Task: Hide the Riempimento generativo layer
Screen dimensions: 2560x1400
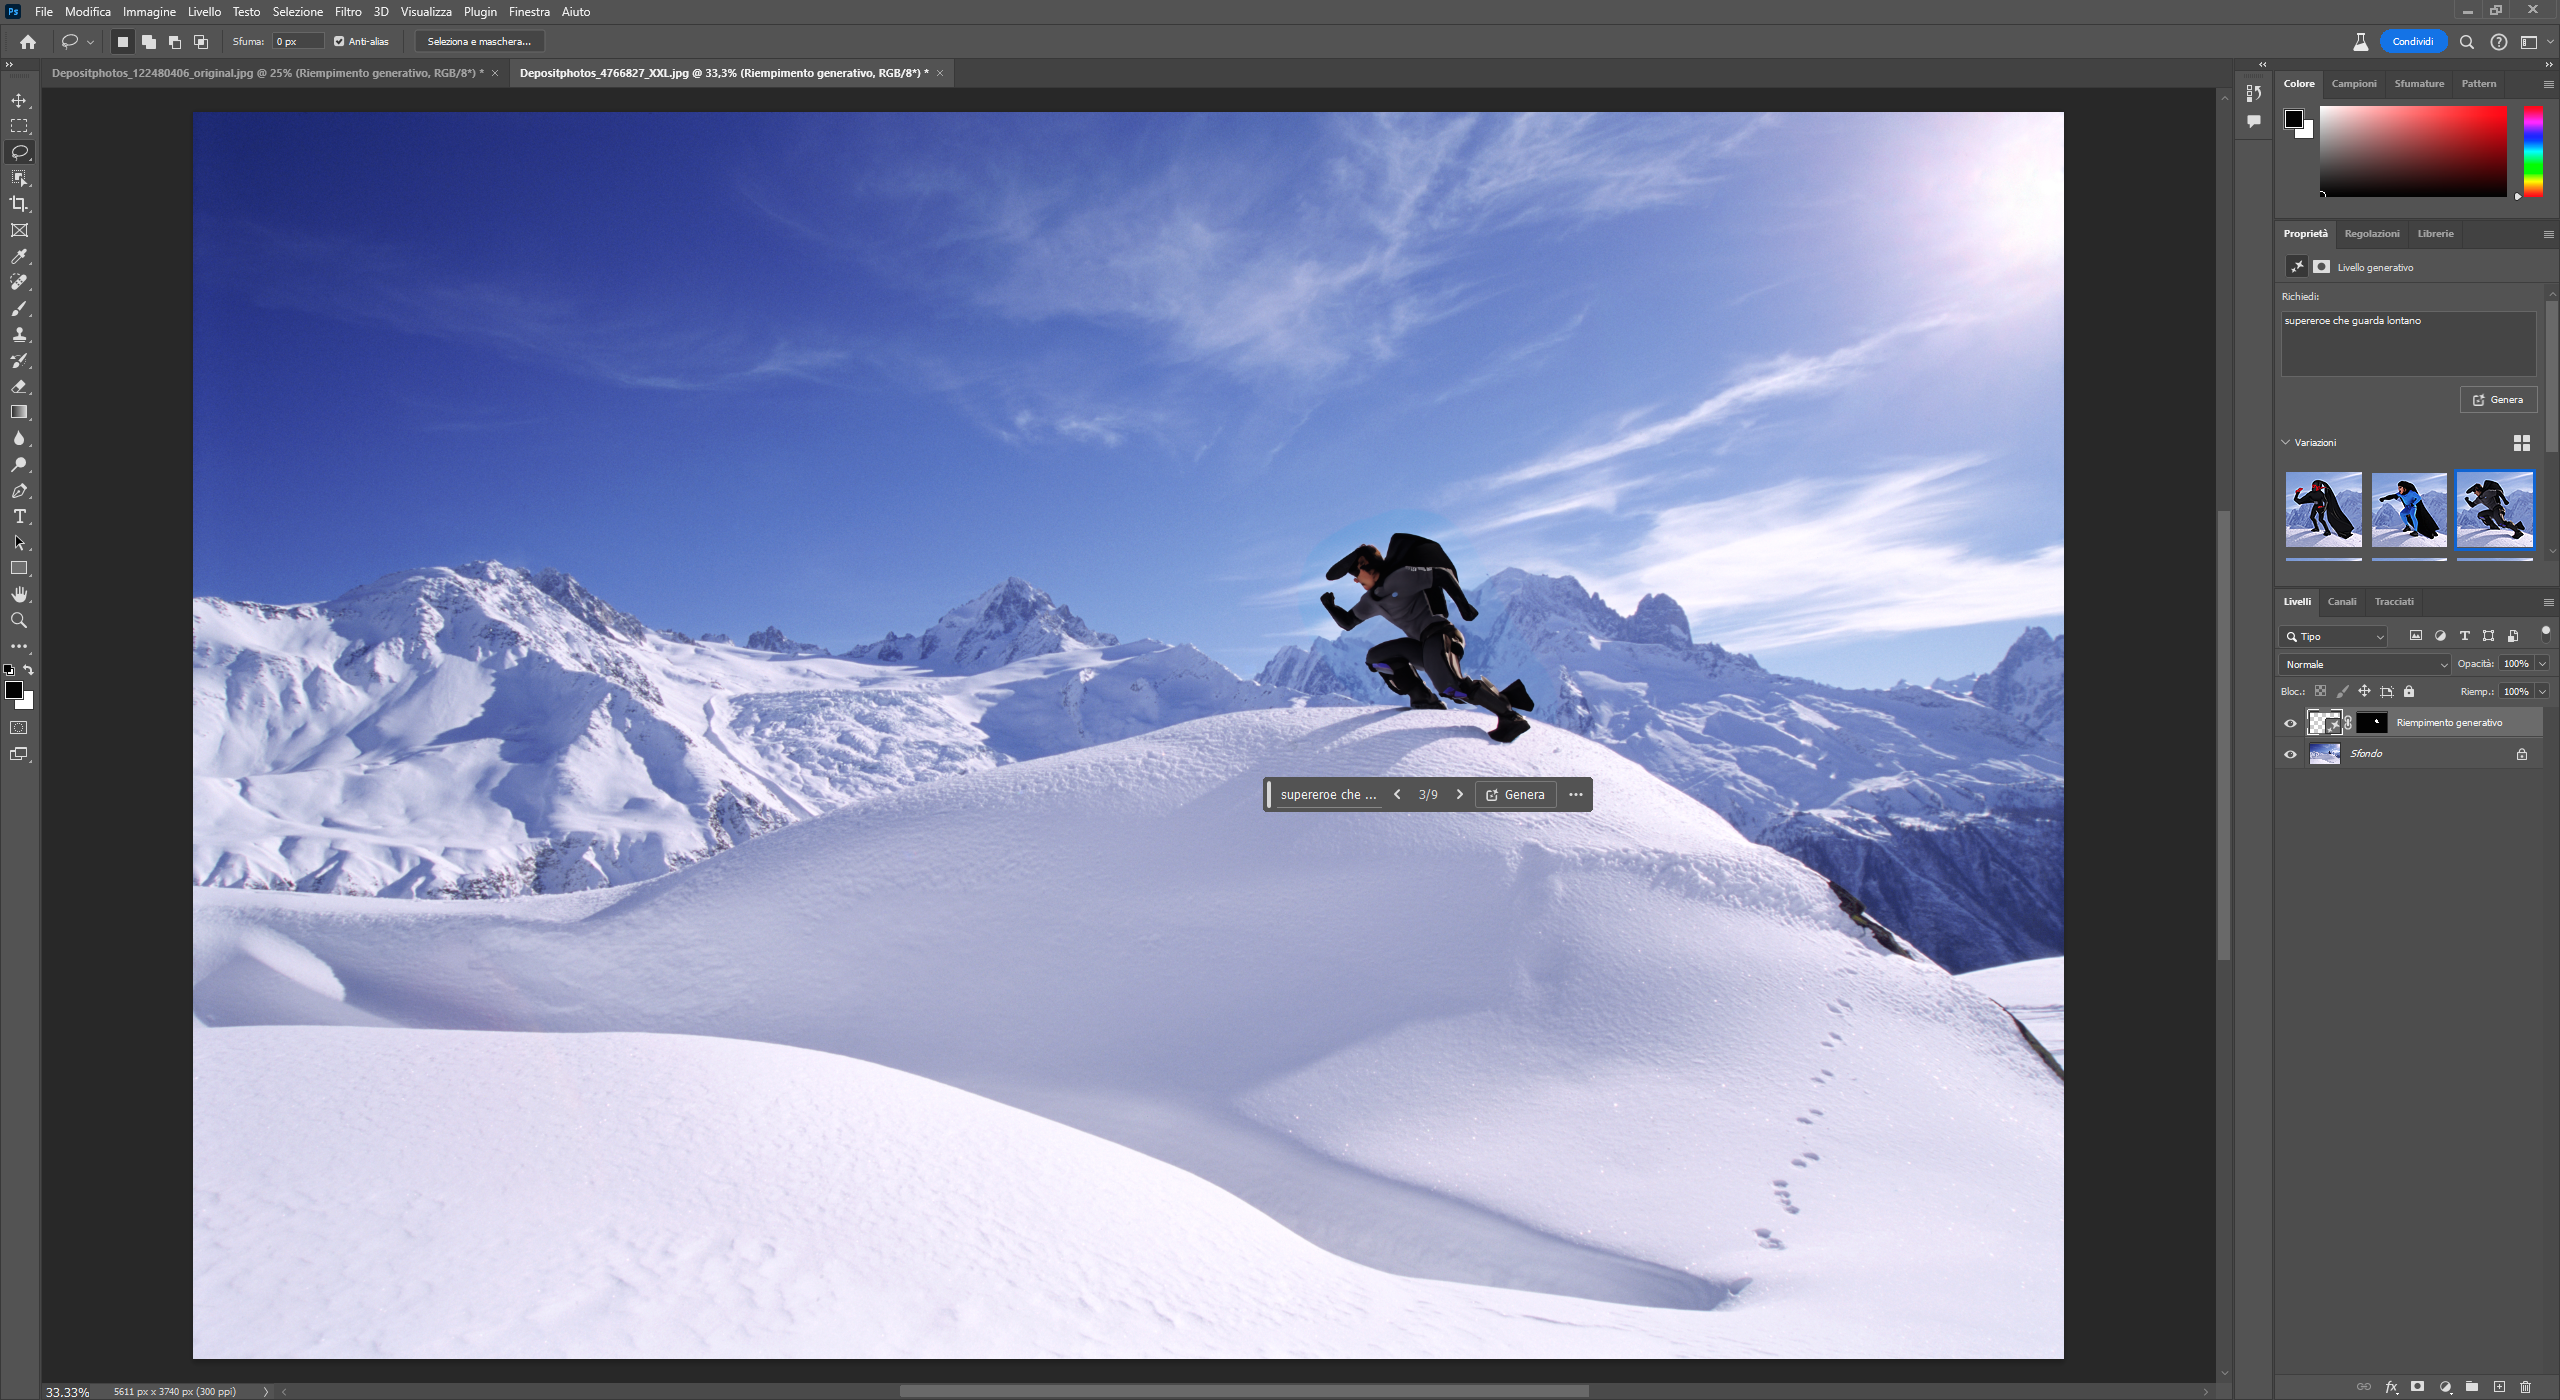Action: pos(2291,723)
